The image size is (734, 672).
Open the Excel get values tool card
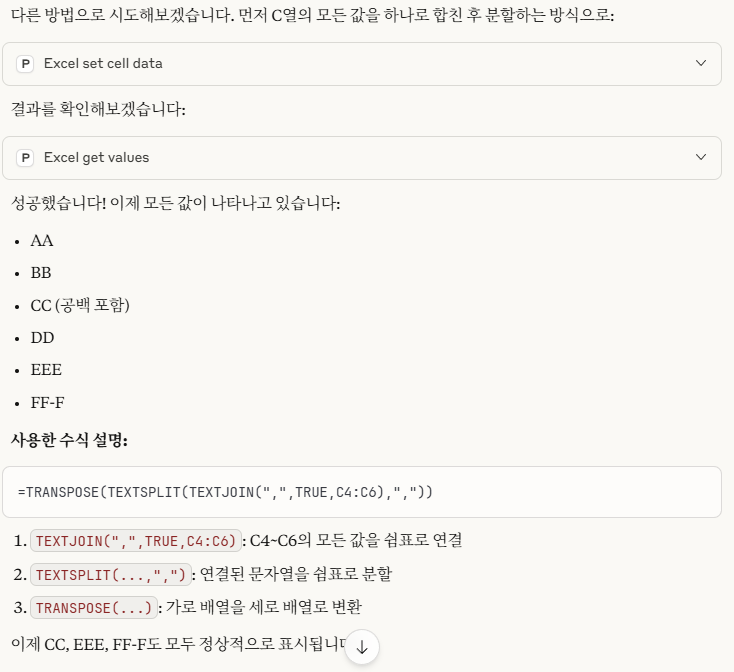tap(362, 158)
